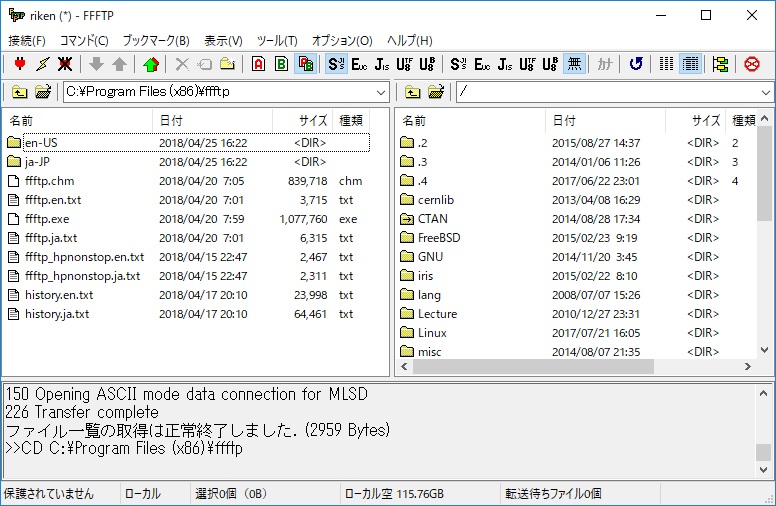Click the green Mirror Upload arrow icon
The width and height of the screenshot is (776, 506).
[151, 64]
